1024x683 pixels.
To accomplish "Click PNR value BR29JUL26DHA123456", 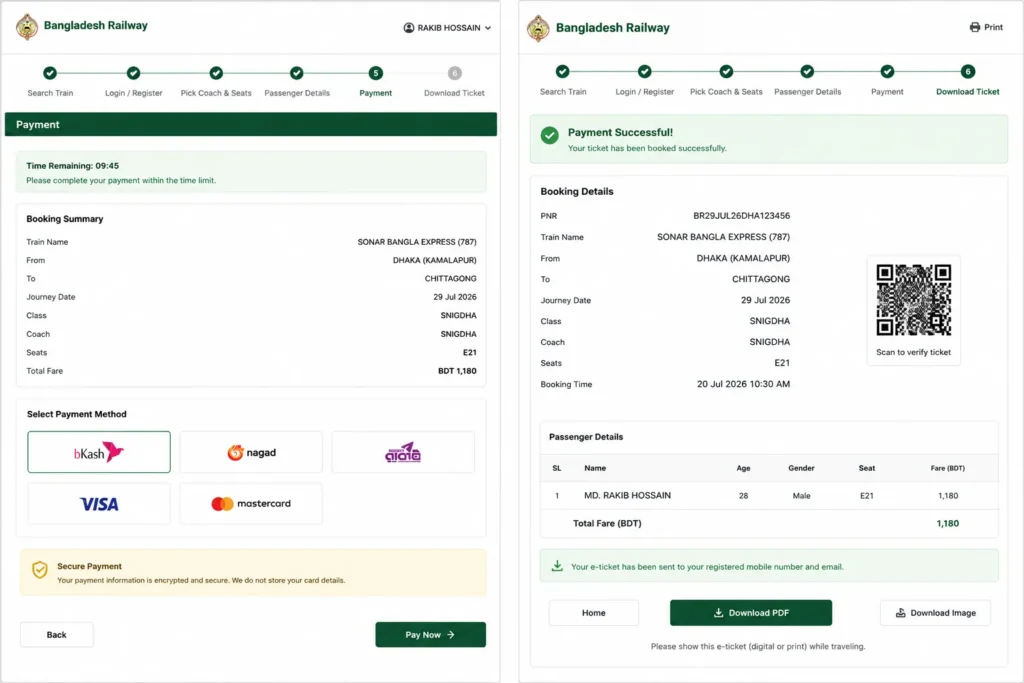I will [741, 215].
